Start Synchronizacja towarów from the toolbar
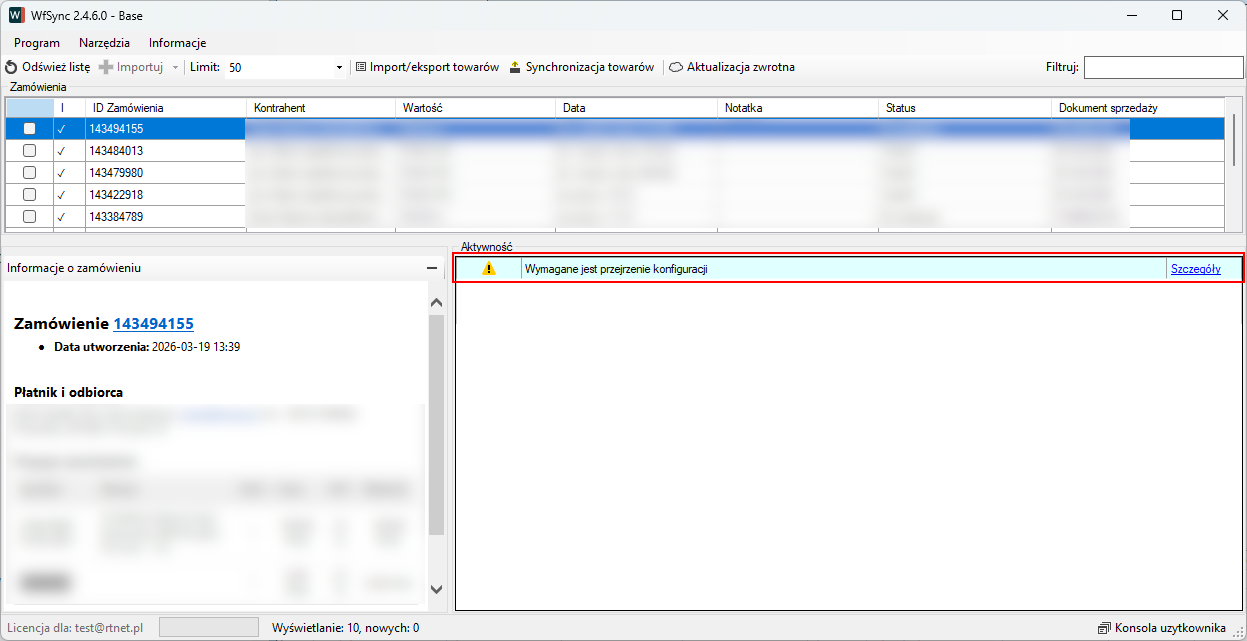1247x641 pixels. (581, 67)
